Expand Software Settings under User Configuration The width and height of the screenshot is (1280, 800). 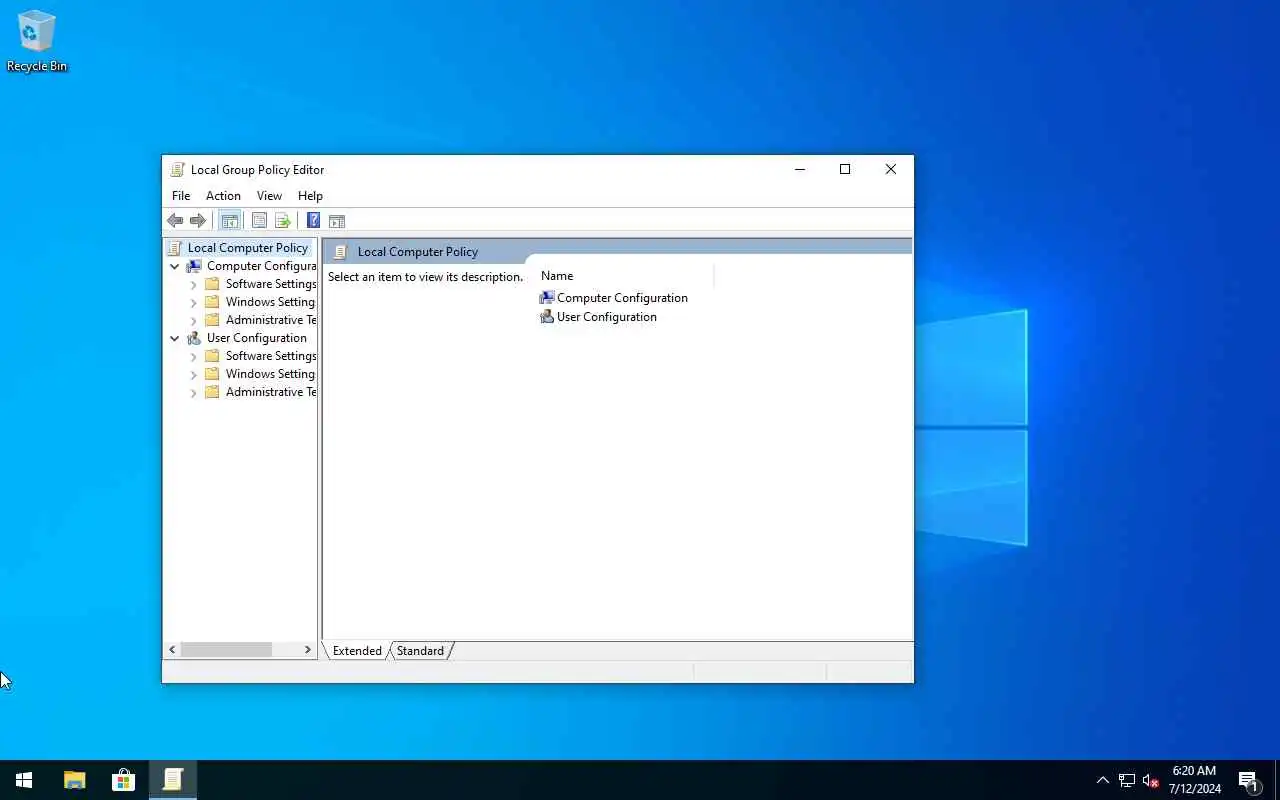pos(194,357)
